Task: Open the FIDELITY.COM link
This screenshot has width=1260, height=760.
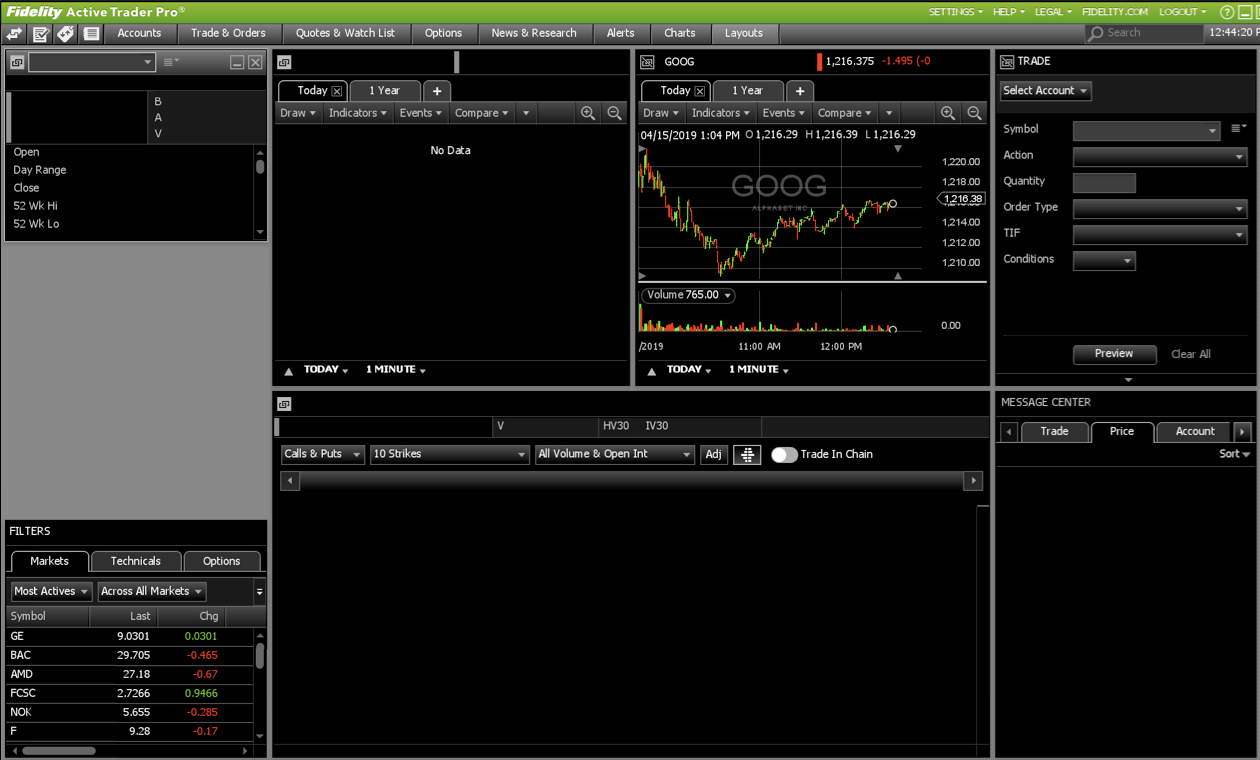Action: pyautogui.click(x=1115, y=12)
